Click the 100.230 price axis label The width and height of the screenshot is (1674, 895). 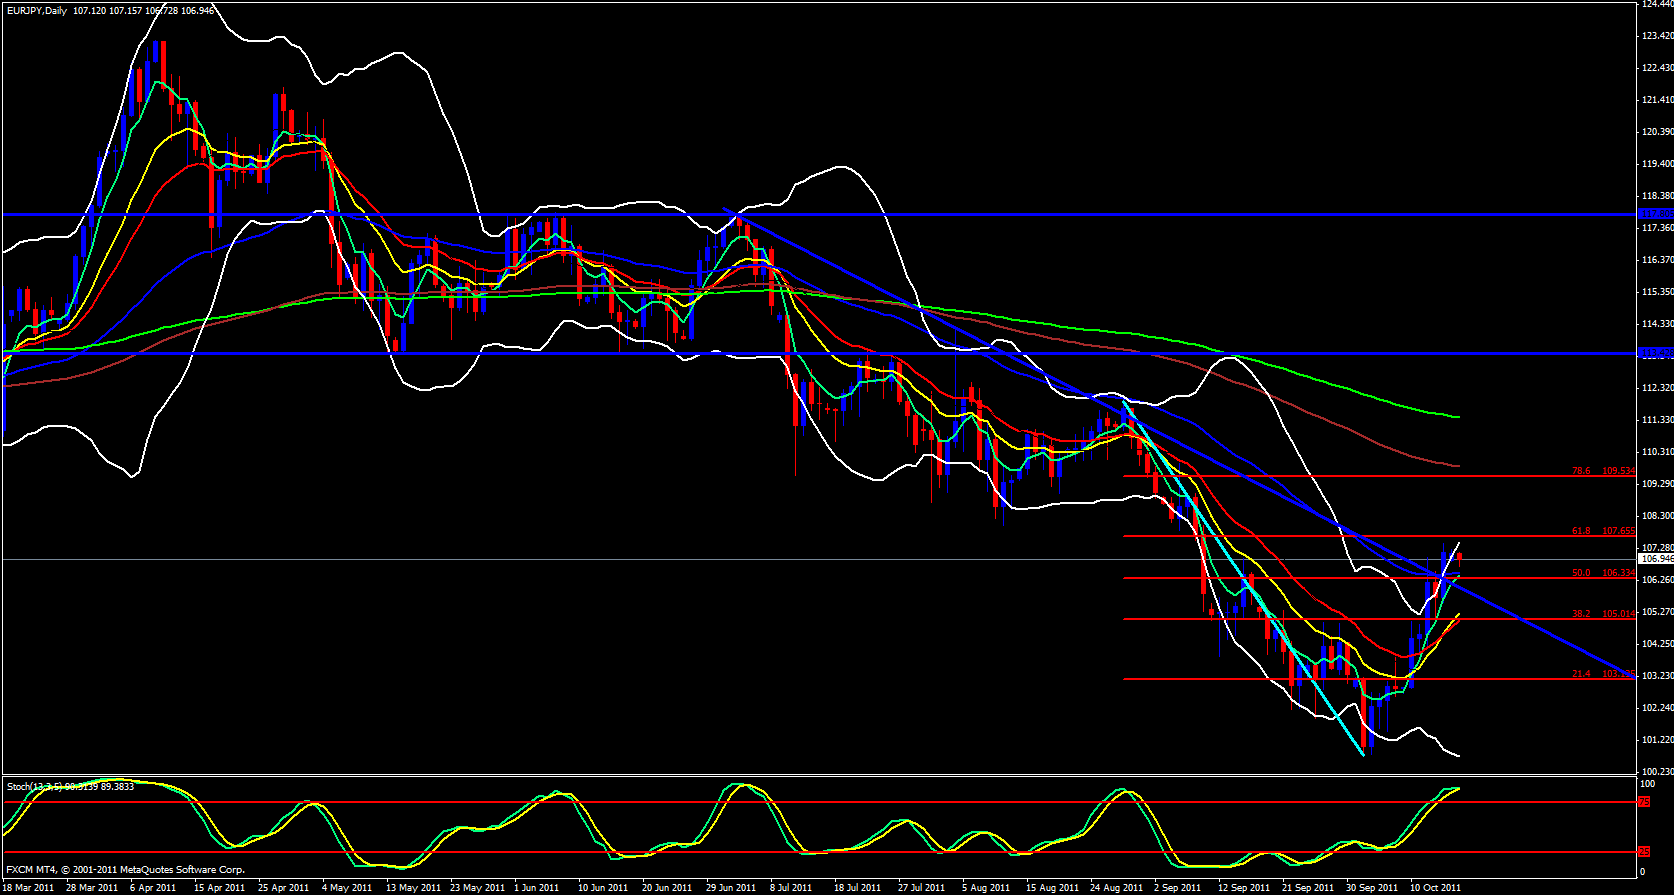click(1657, 771)
